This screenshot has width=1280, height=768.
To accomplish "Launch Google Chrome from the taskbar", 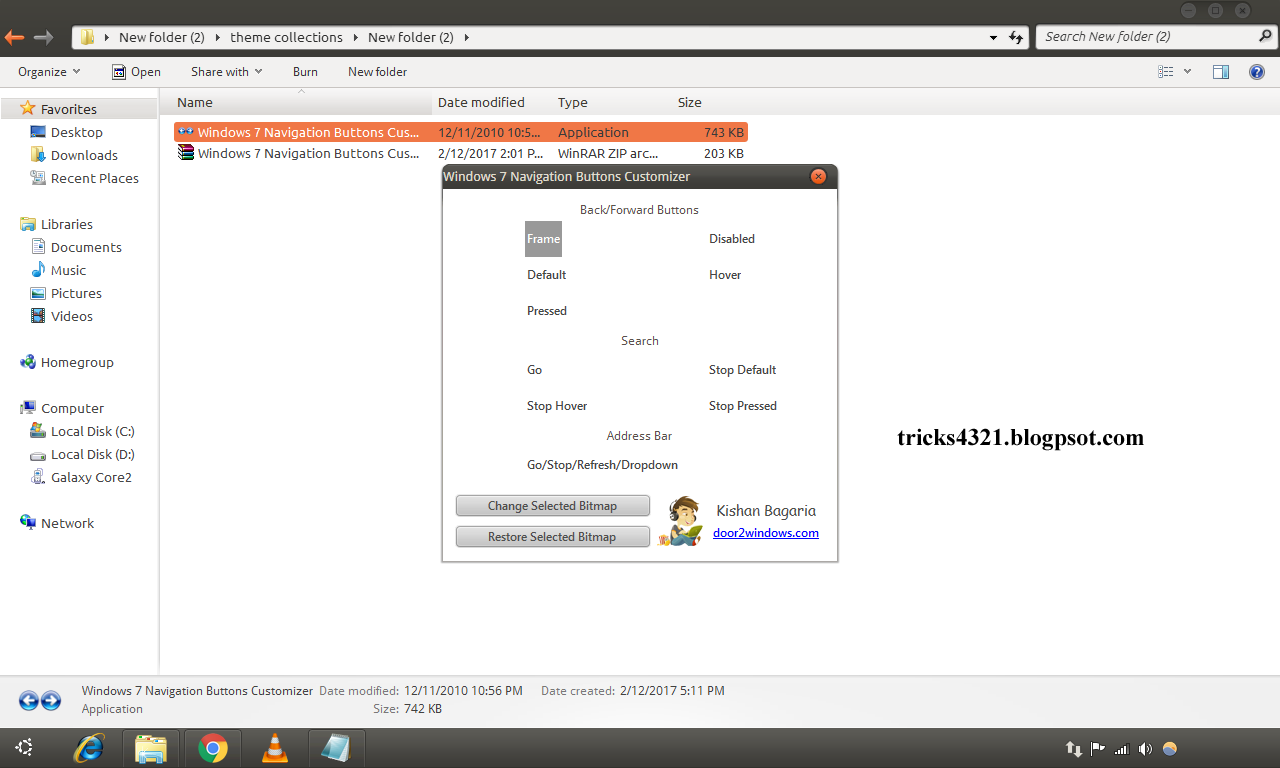I will pyautogui.click(x=212, y=747).
